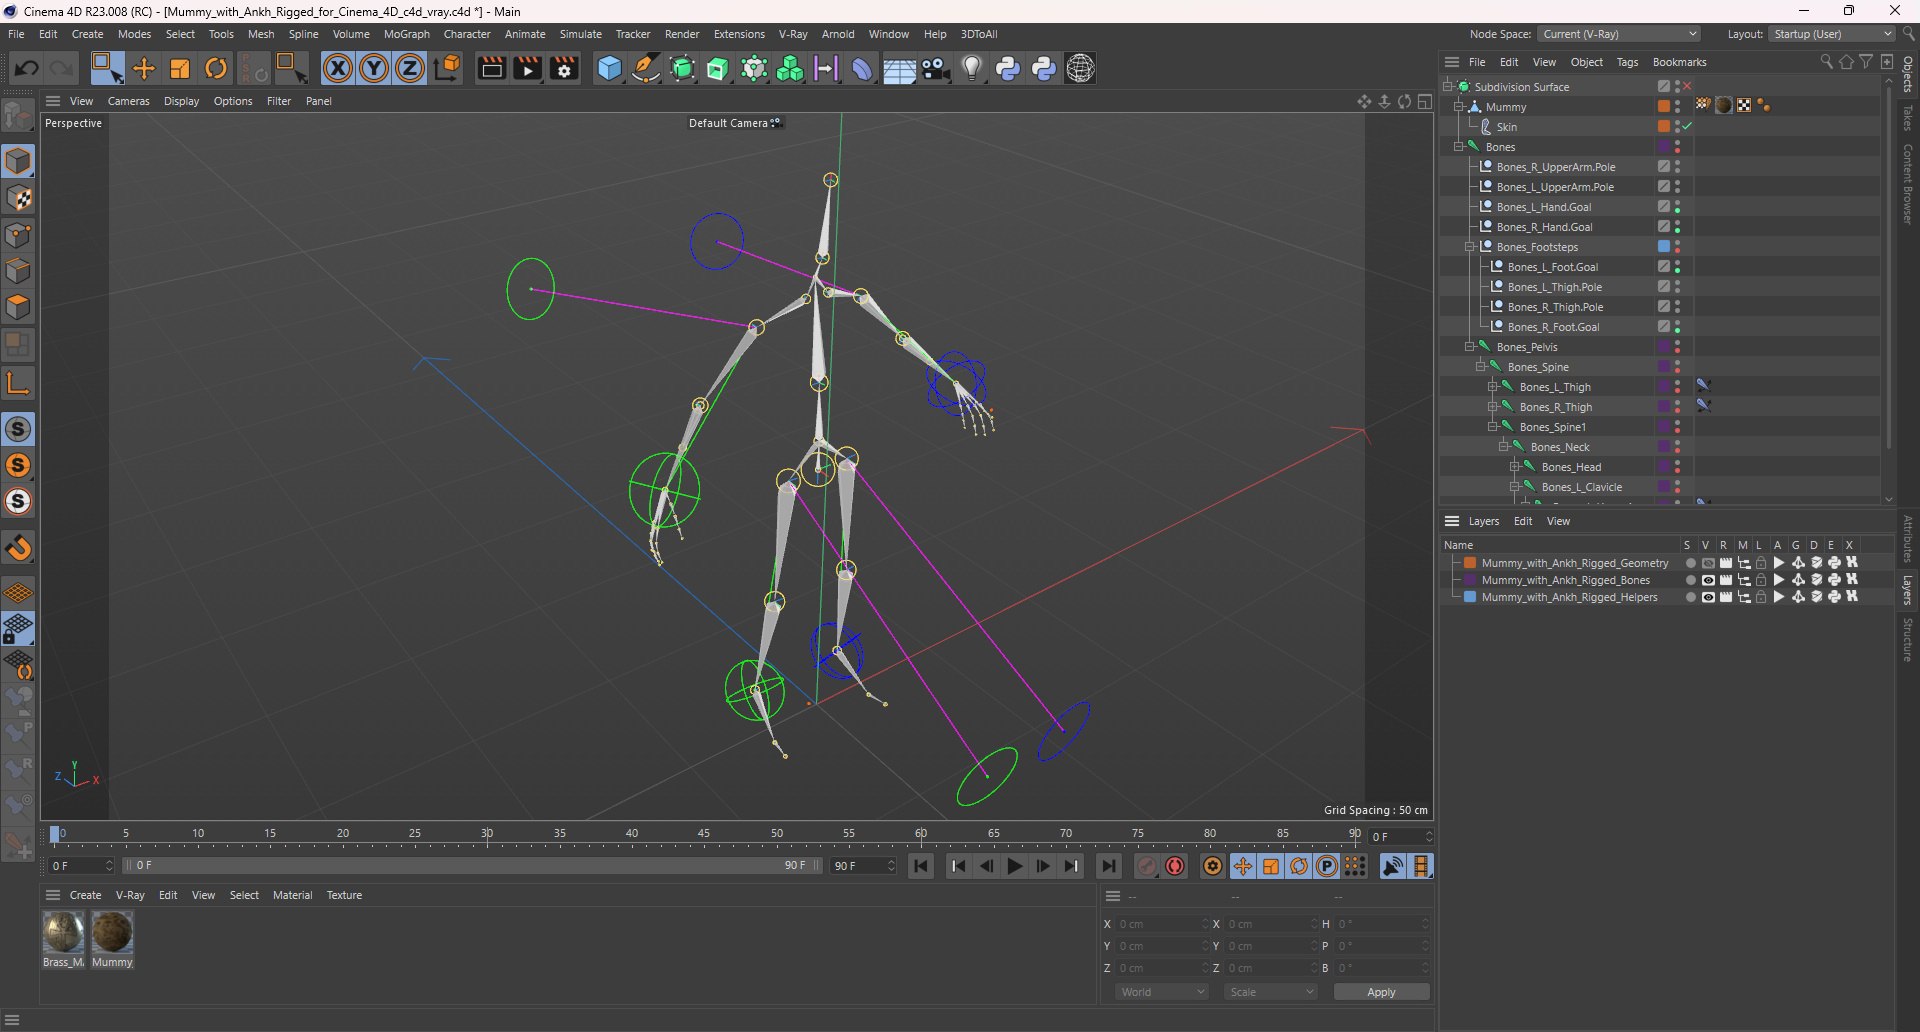Go to start of timeline

921,866
